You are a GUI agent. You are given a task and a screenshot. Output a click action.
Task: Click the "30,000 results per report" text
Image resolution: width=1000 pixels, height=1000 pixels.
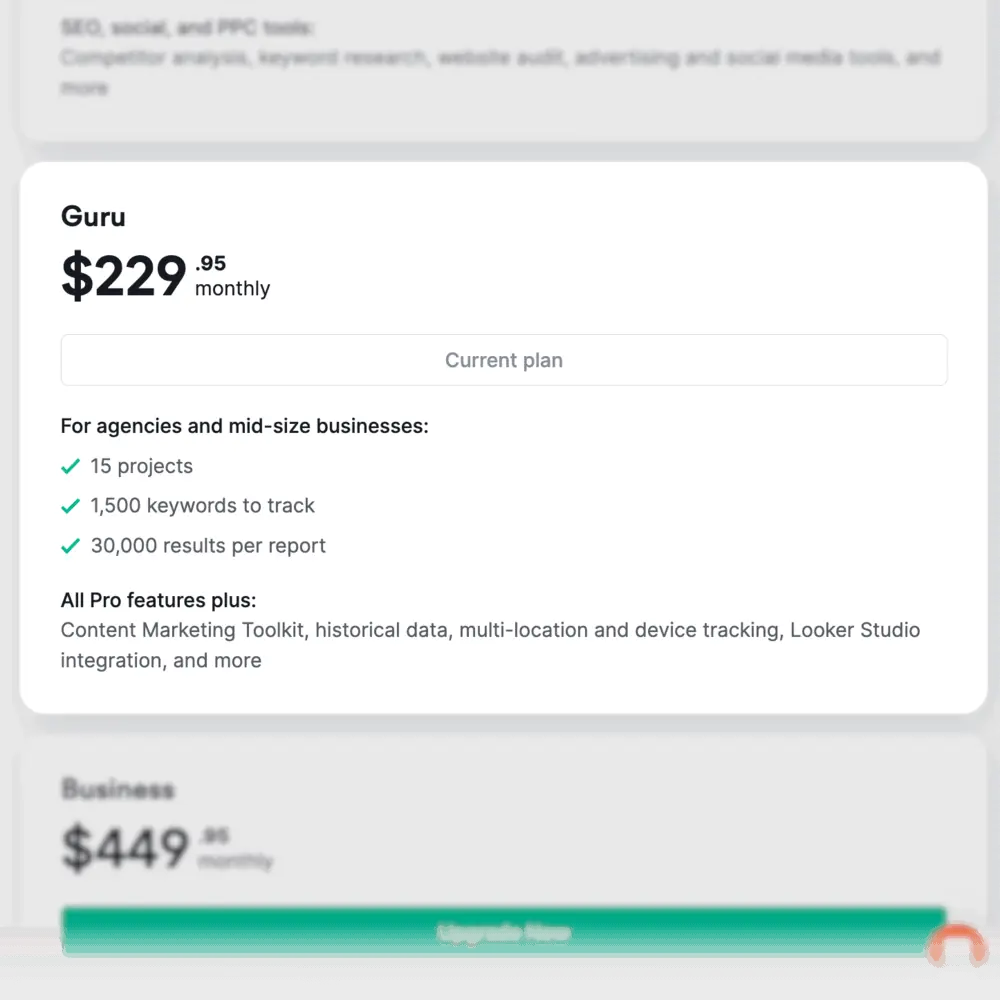point(208,546)
